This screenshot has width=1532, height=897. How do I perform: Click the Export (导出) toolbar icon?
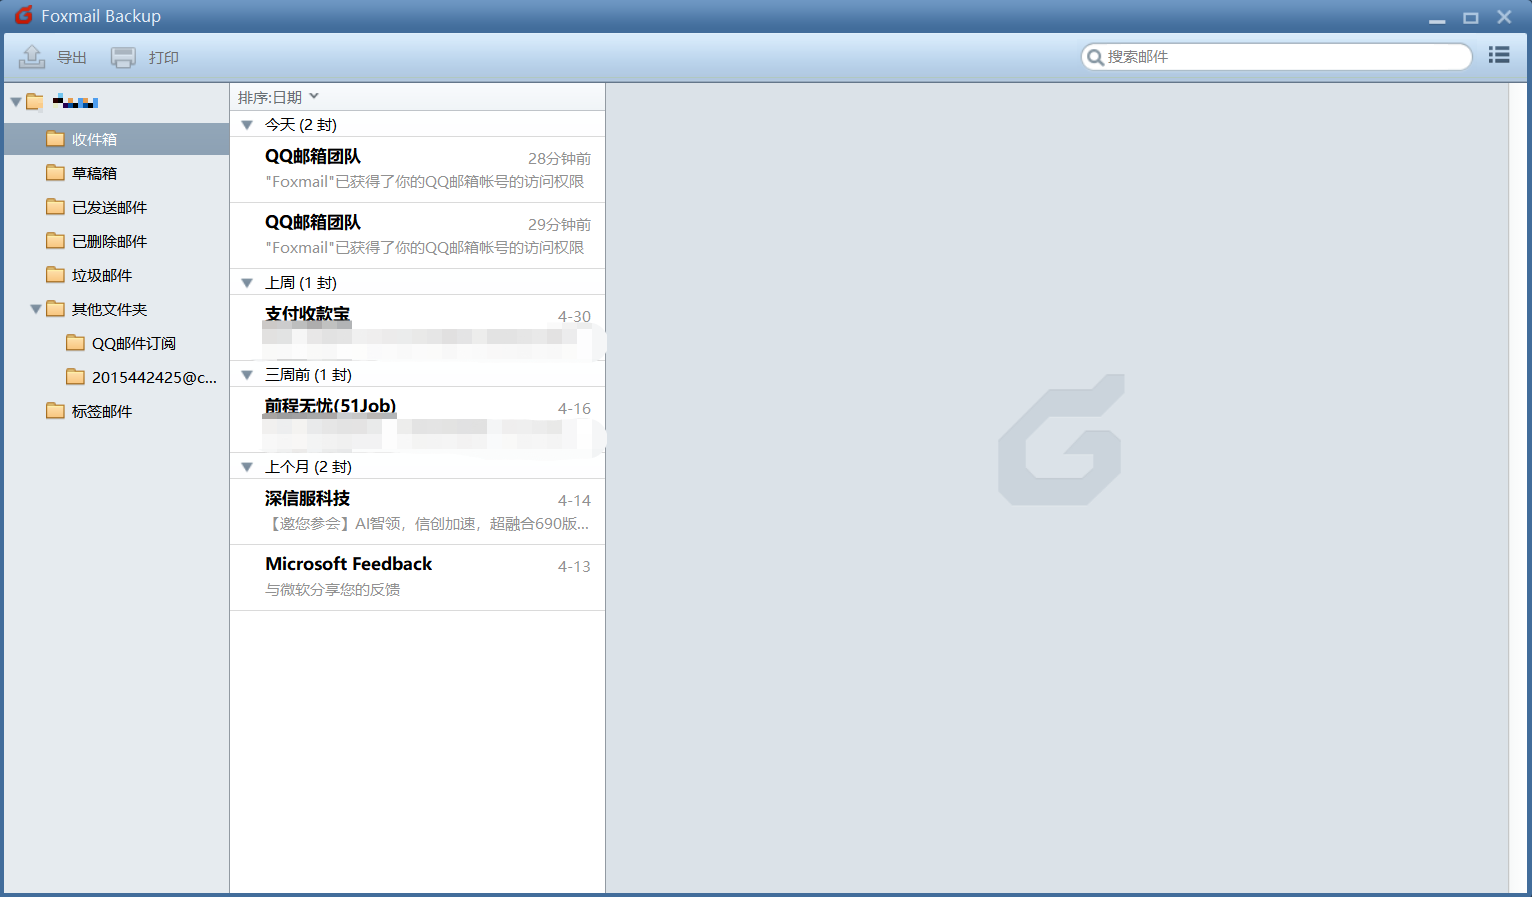click(32, 57)
